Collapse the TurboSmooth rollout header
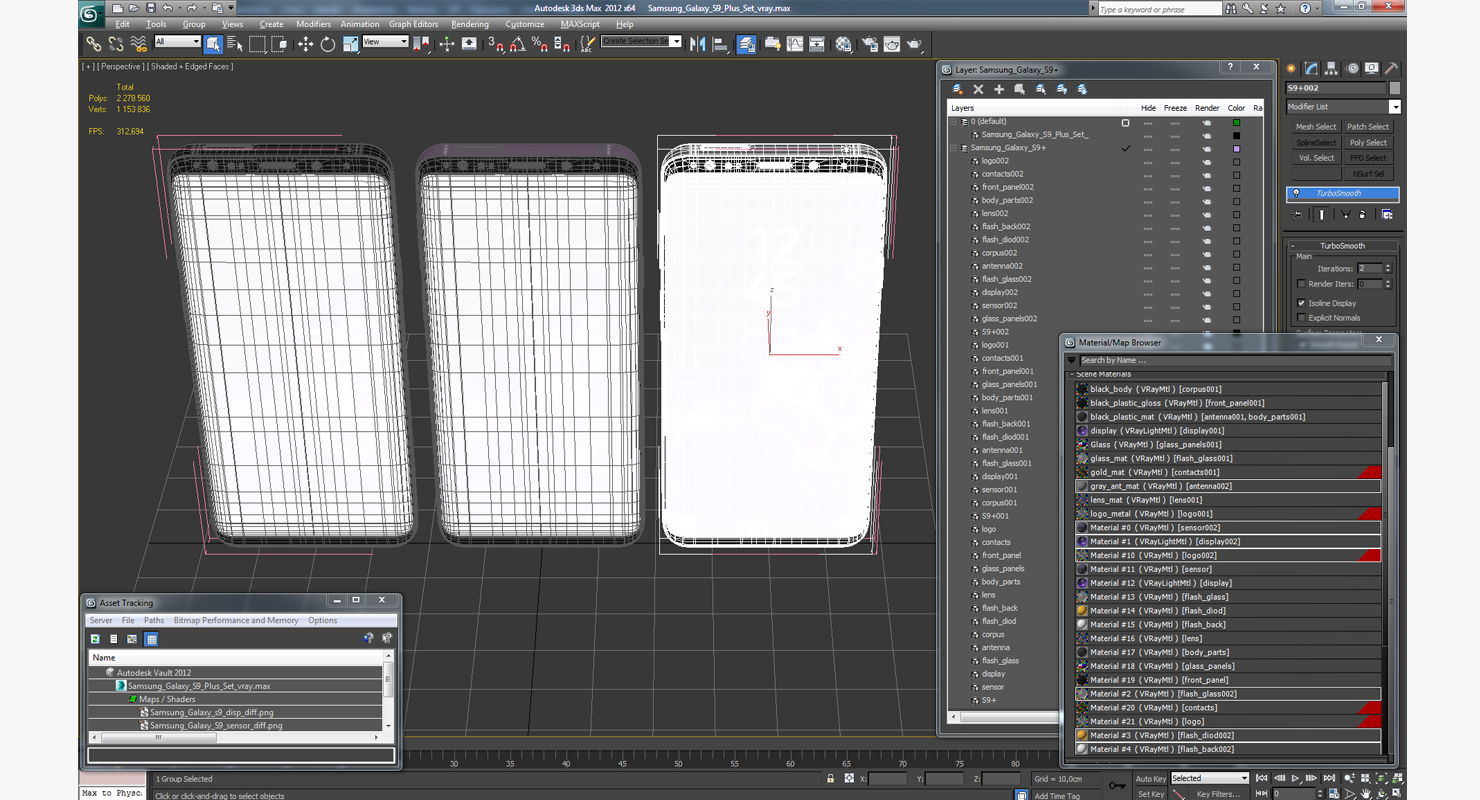Image resolution: width=1480 pixels, height=800 pixels. [1343, 246]
